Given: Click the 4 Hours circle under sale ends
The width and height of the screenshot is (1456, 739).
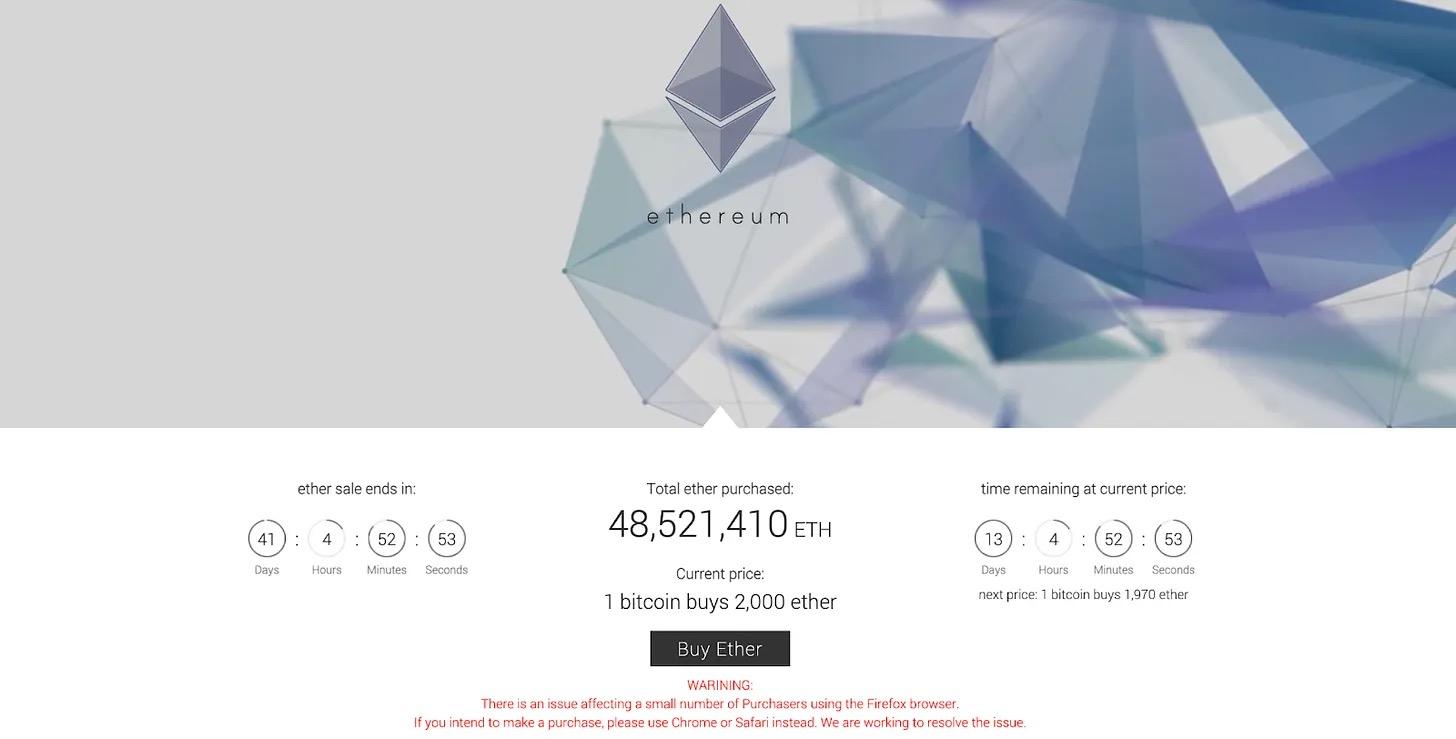Looking at the screenshot, I should [327, 539].
